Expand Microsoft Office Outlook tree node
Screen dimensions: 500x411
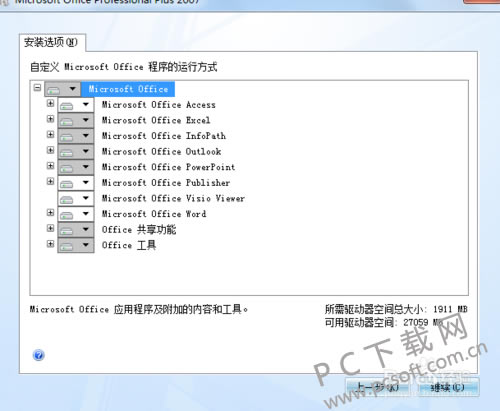[50, 150]
